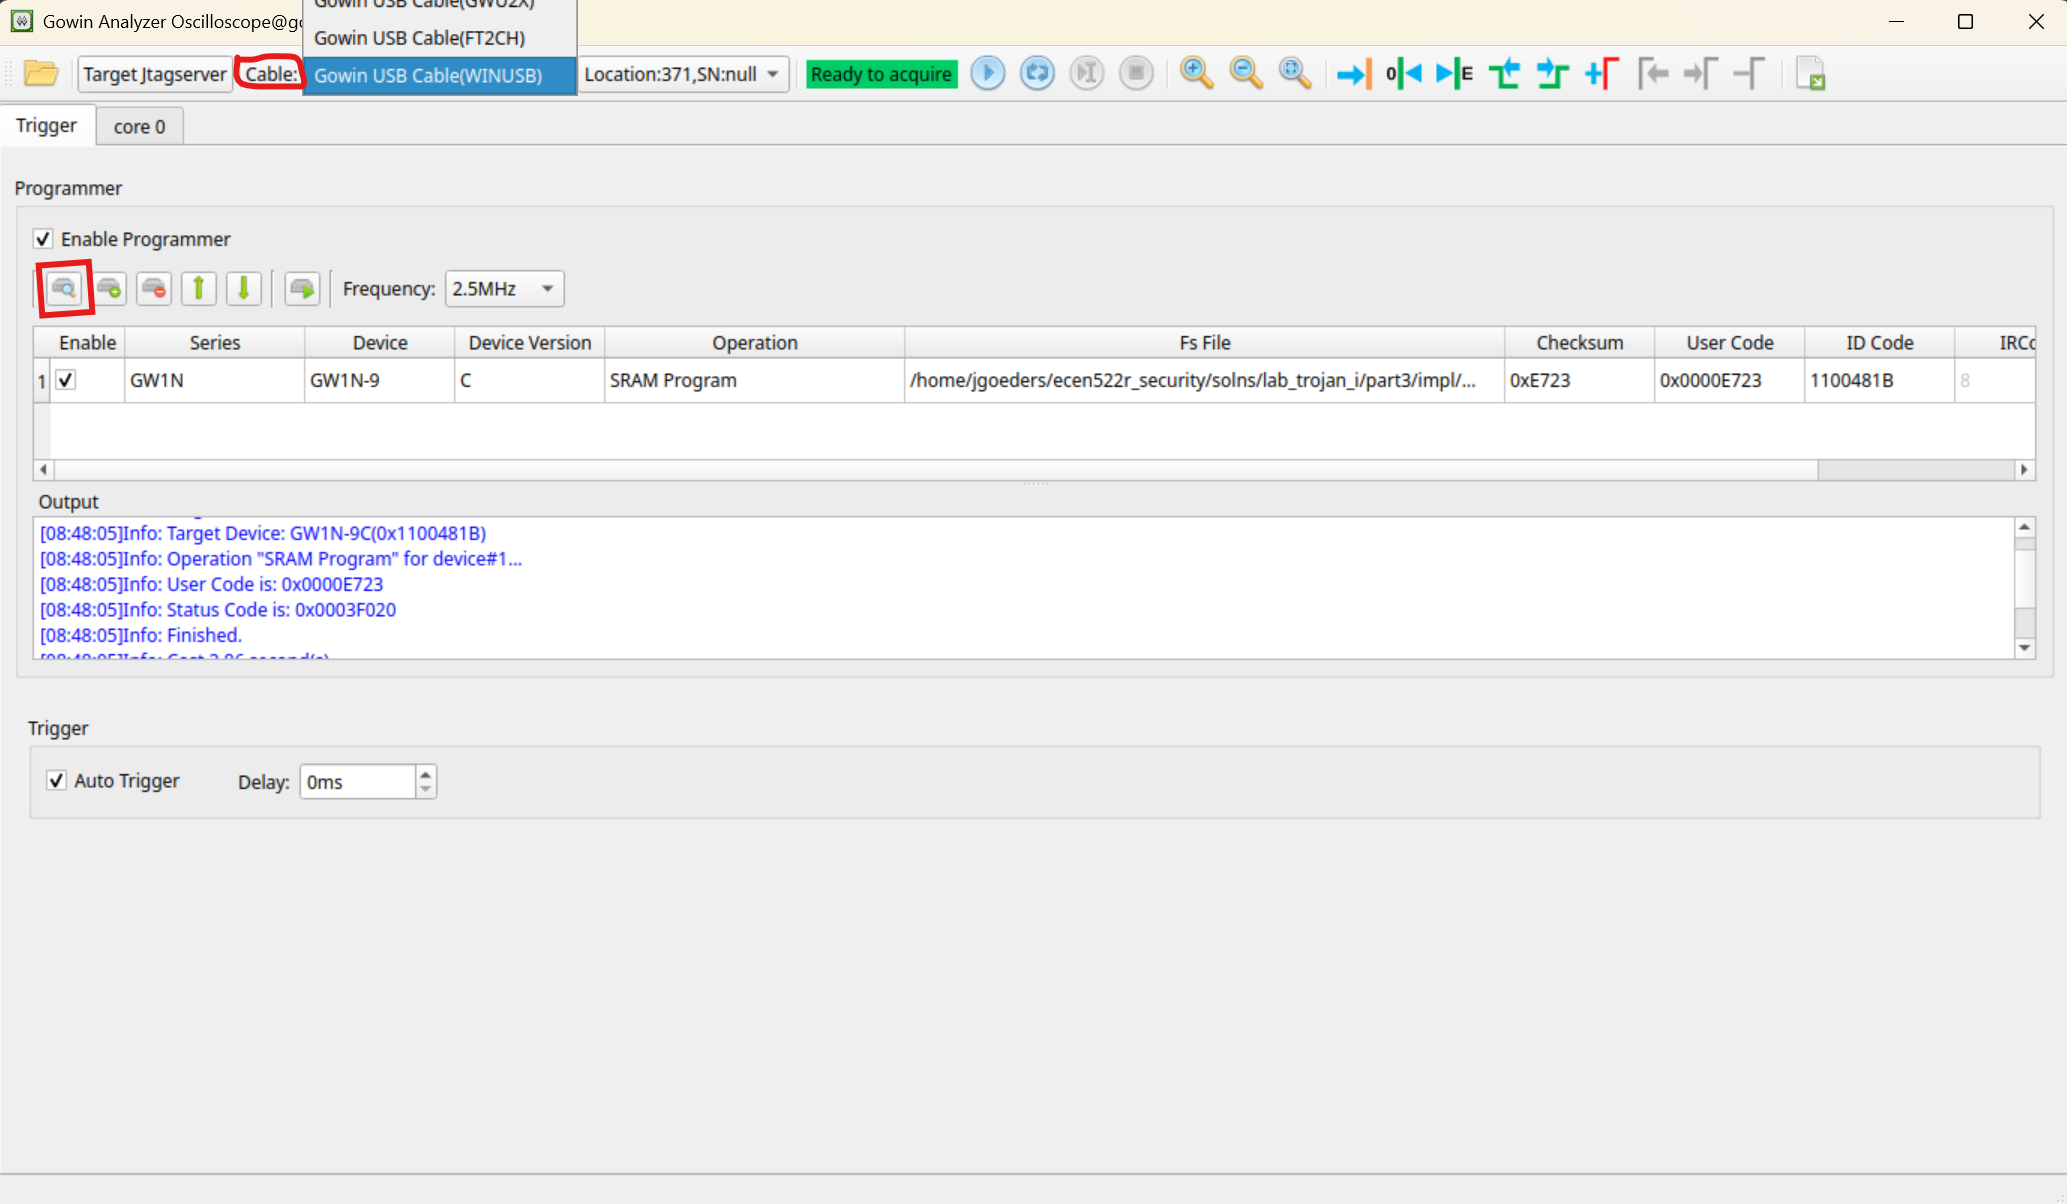Maximize the Gowin Analyzer Oscilloscope window
This screenshot has height=1204, width=2067.
1965,22
